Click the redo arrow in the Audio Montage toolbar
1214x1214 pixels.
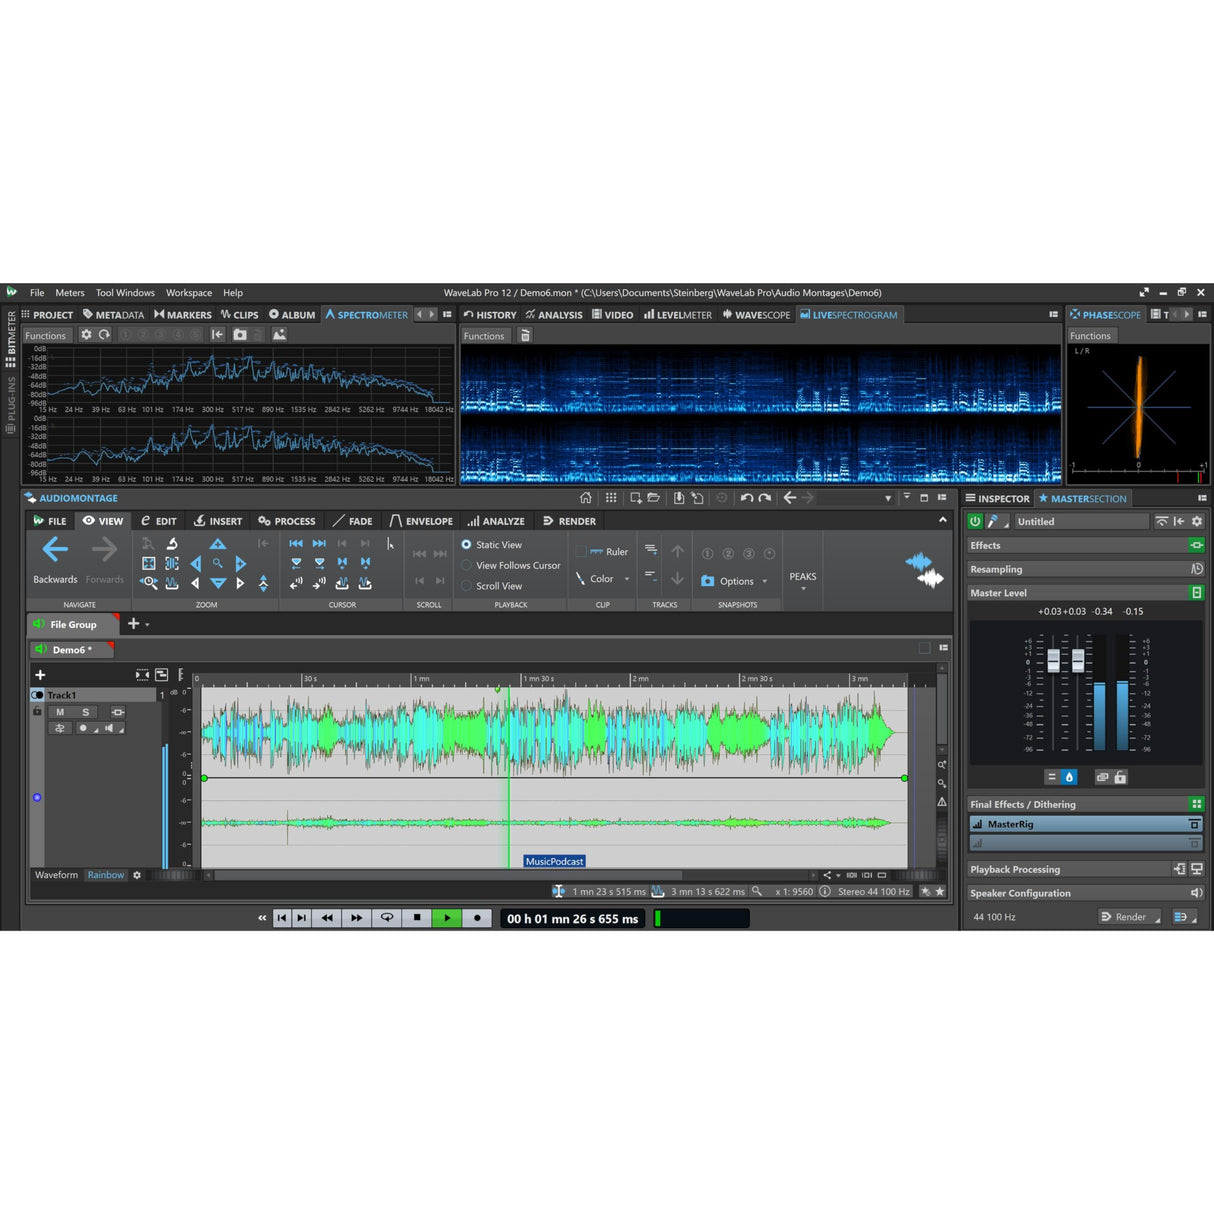click(765, 498)
